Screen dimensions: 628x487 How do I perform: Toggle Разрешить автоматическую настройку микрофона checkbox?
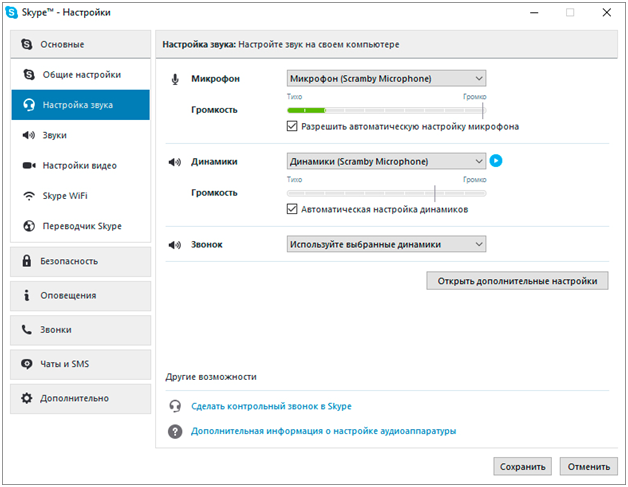pyautogui.click(x=292, y=127)
